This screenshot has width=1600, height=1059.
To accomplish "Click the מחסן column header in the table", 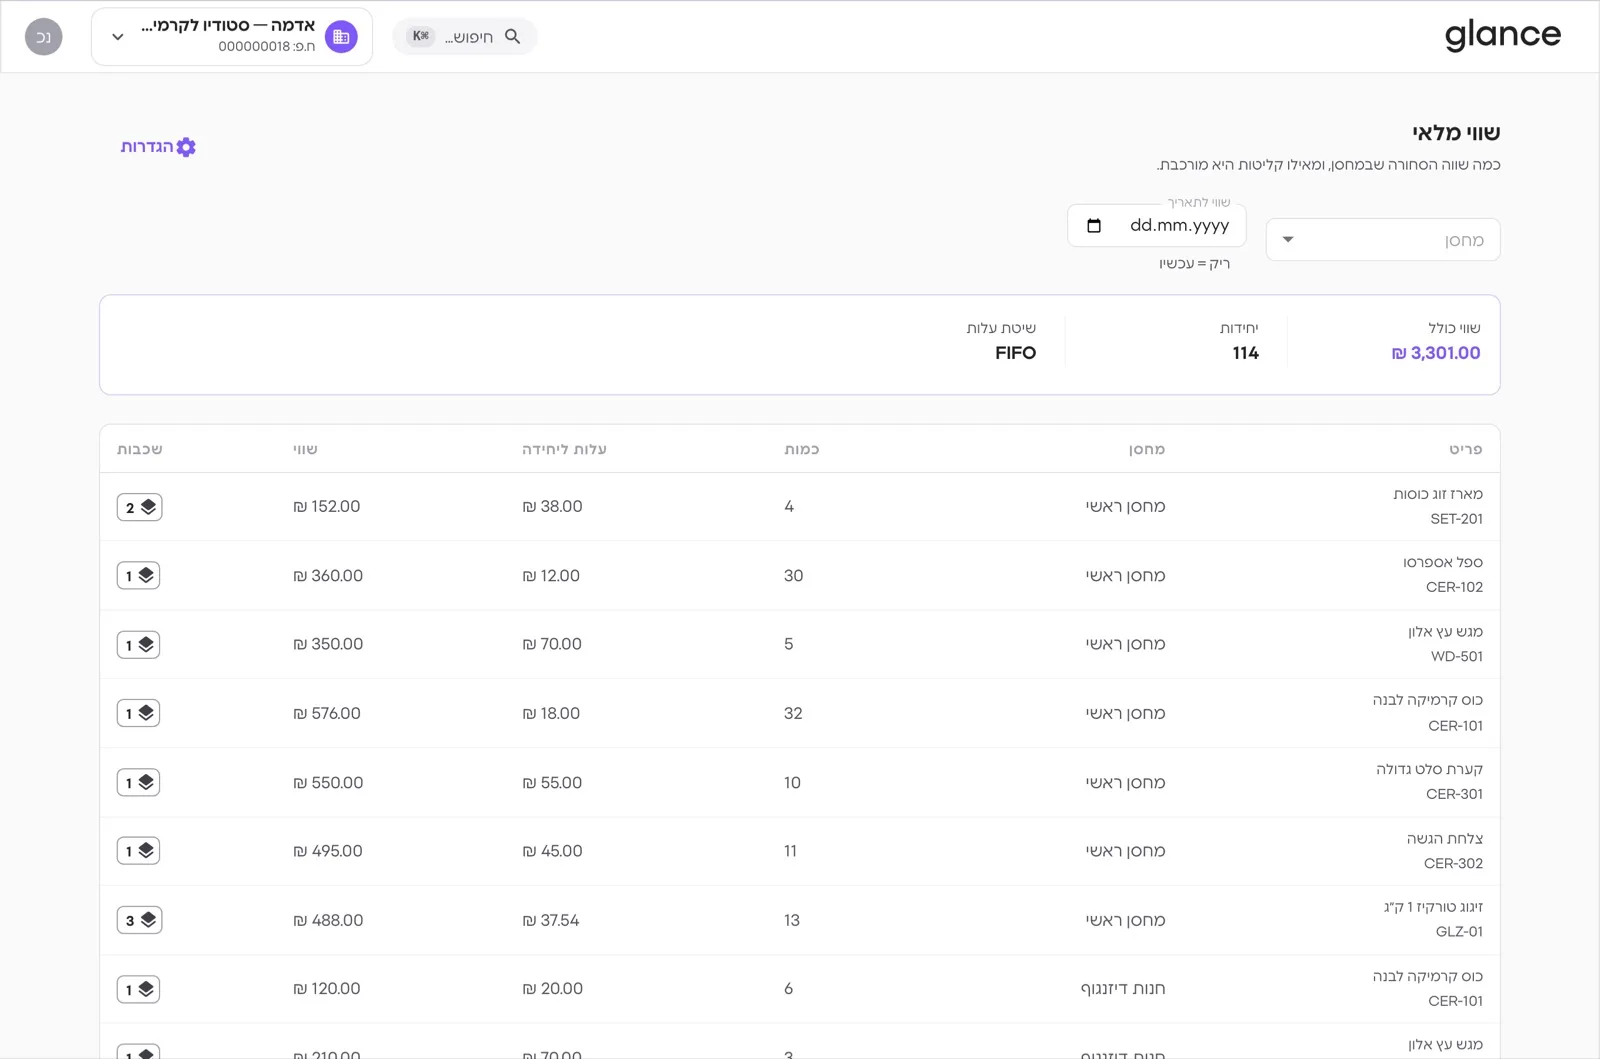I will coord(1147,449).
